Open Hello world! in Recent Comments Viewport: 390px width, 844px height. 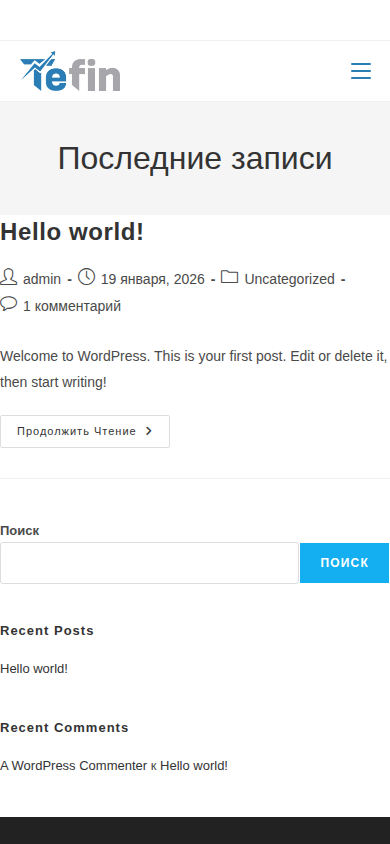[194, 765]
